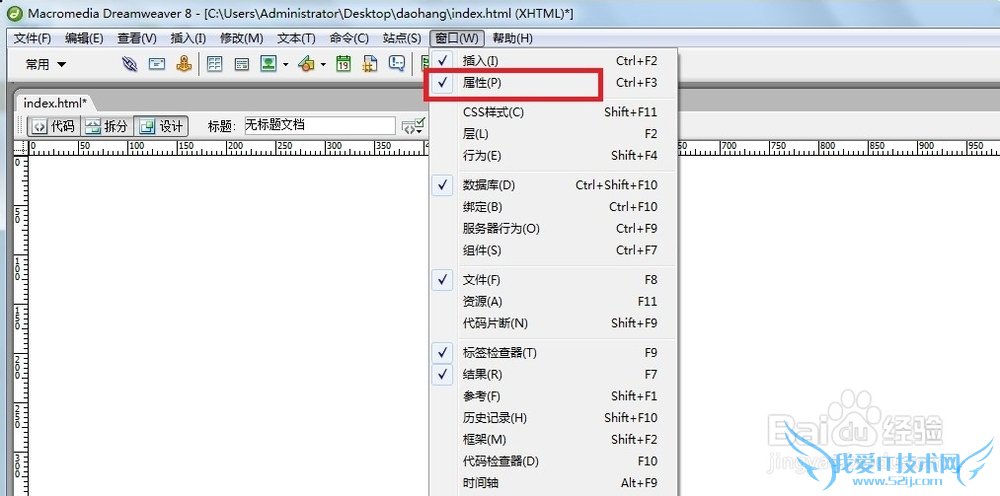Click the Insert Div Tag icon
The image size is (1000, 496).
tap(241, 64)
